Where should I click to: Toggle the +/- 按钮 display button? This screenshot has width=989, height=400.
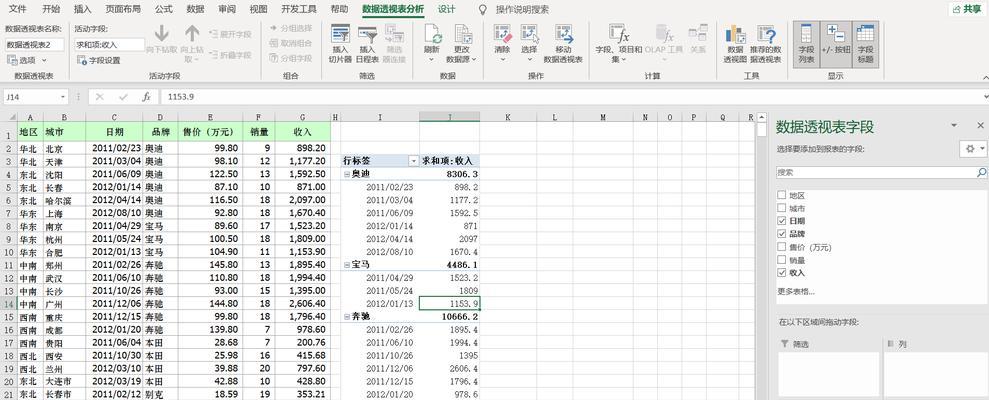836,44
